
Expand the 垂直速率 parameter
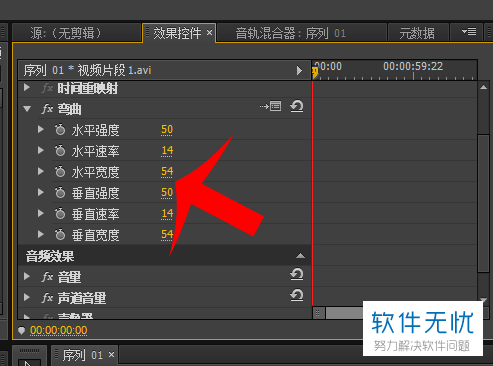41,213
